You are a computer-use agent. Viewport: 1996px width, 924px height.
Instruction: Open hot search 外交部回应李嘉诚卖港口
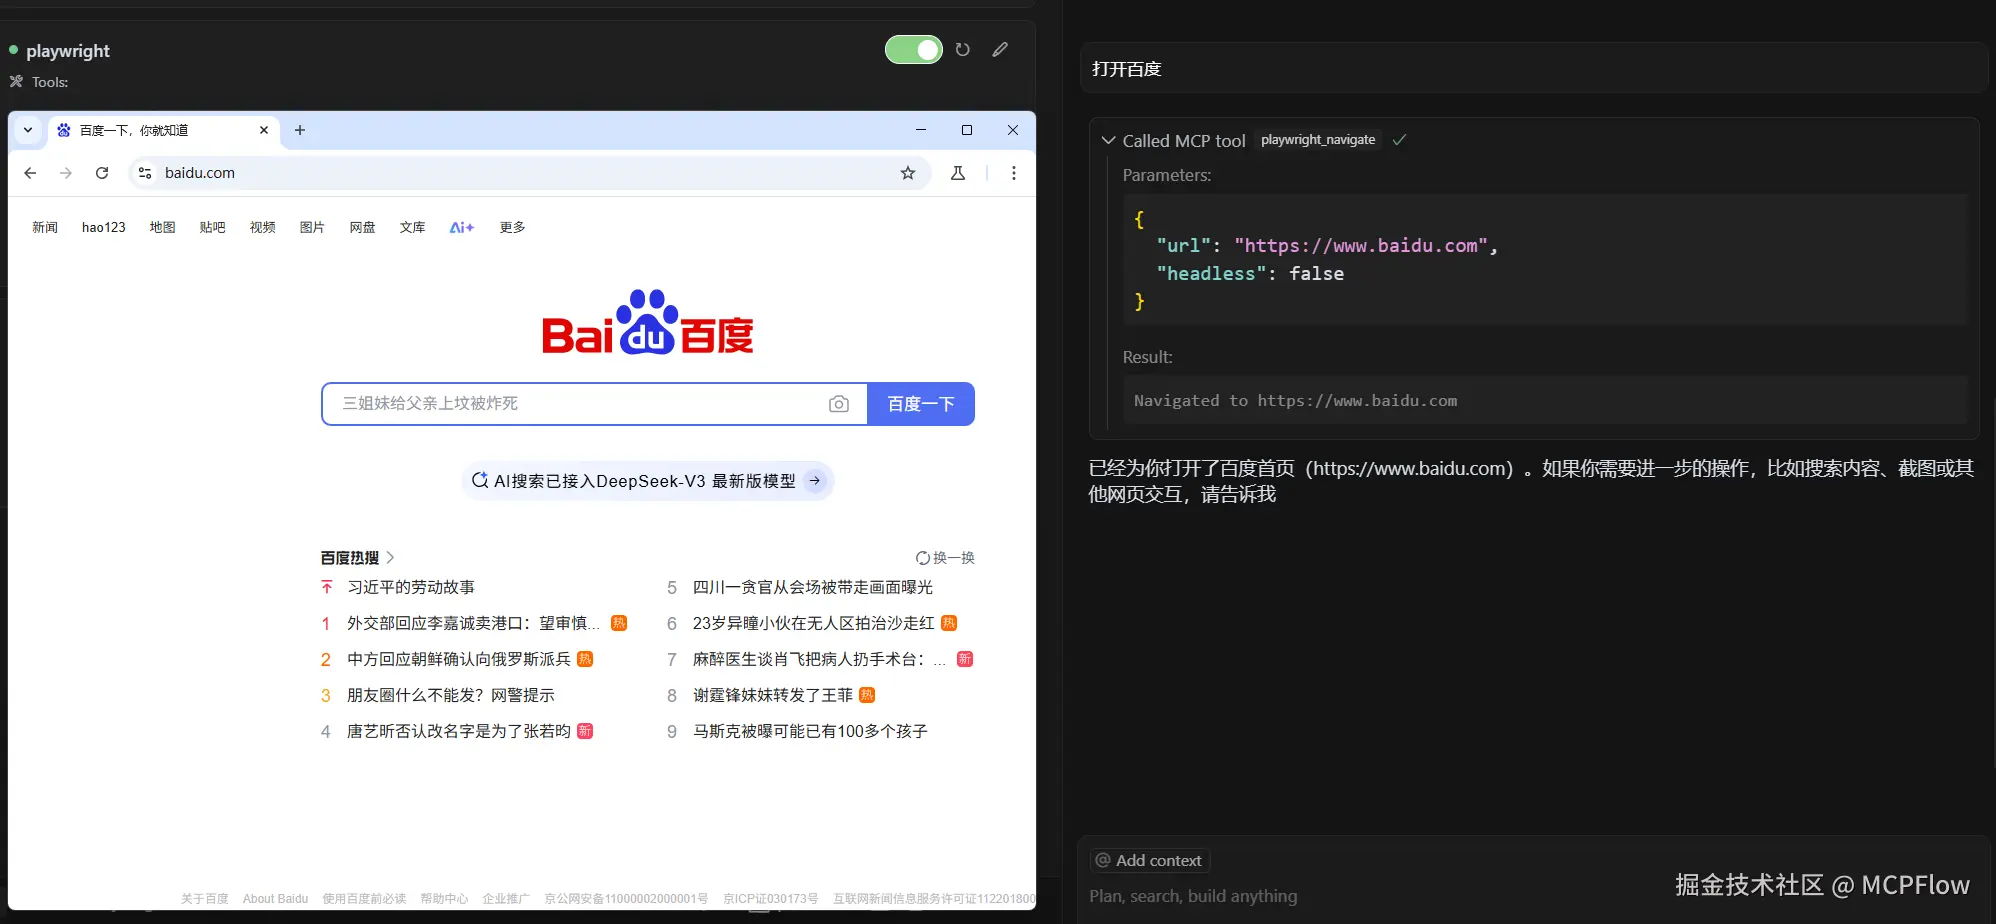(x=473, y=623)
